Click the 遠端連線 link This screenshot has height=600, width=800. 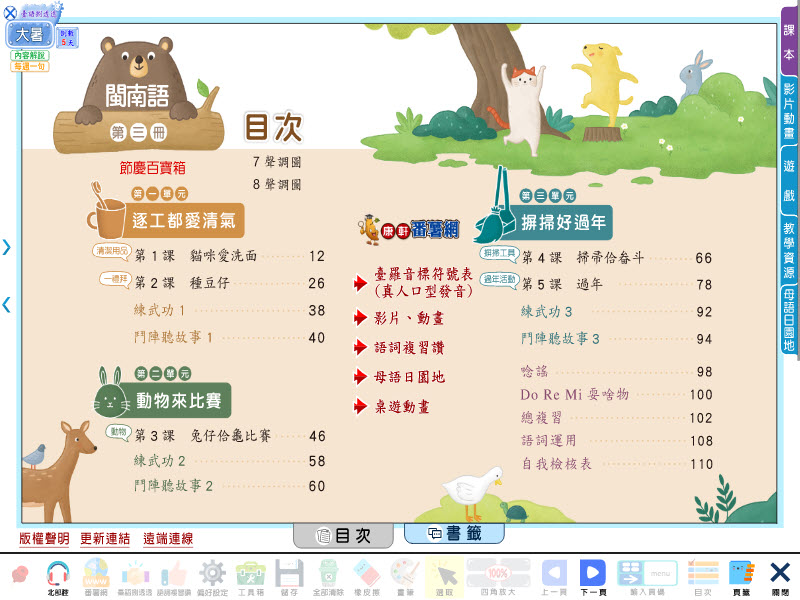(x=168, y=539)
